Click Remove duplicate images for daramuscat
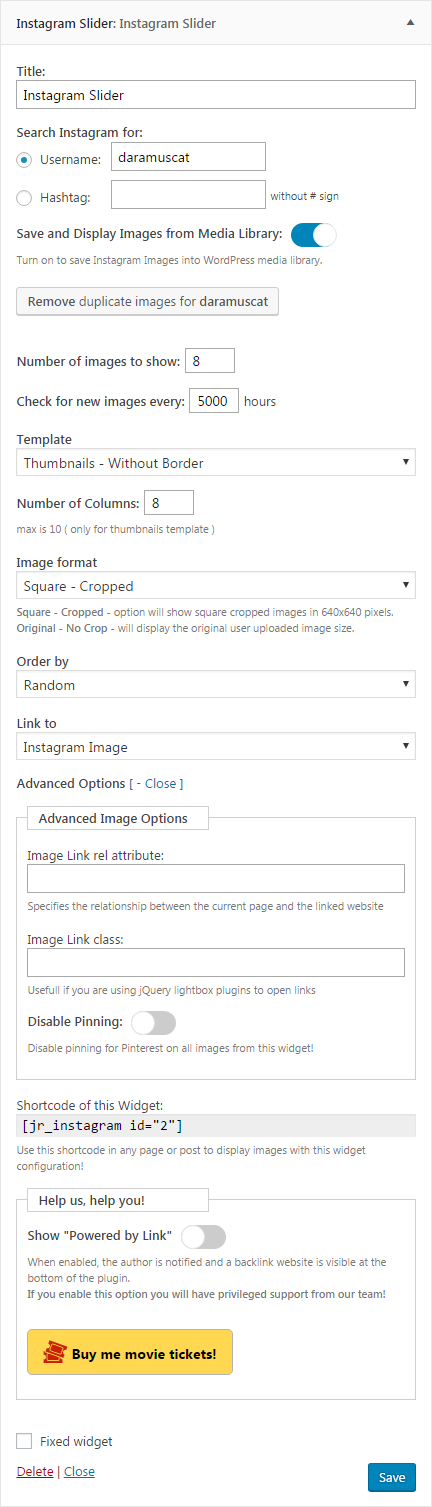Image resolution: width=432 pixels, height=1507 pixels. click(x=148, y=301)
